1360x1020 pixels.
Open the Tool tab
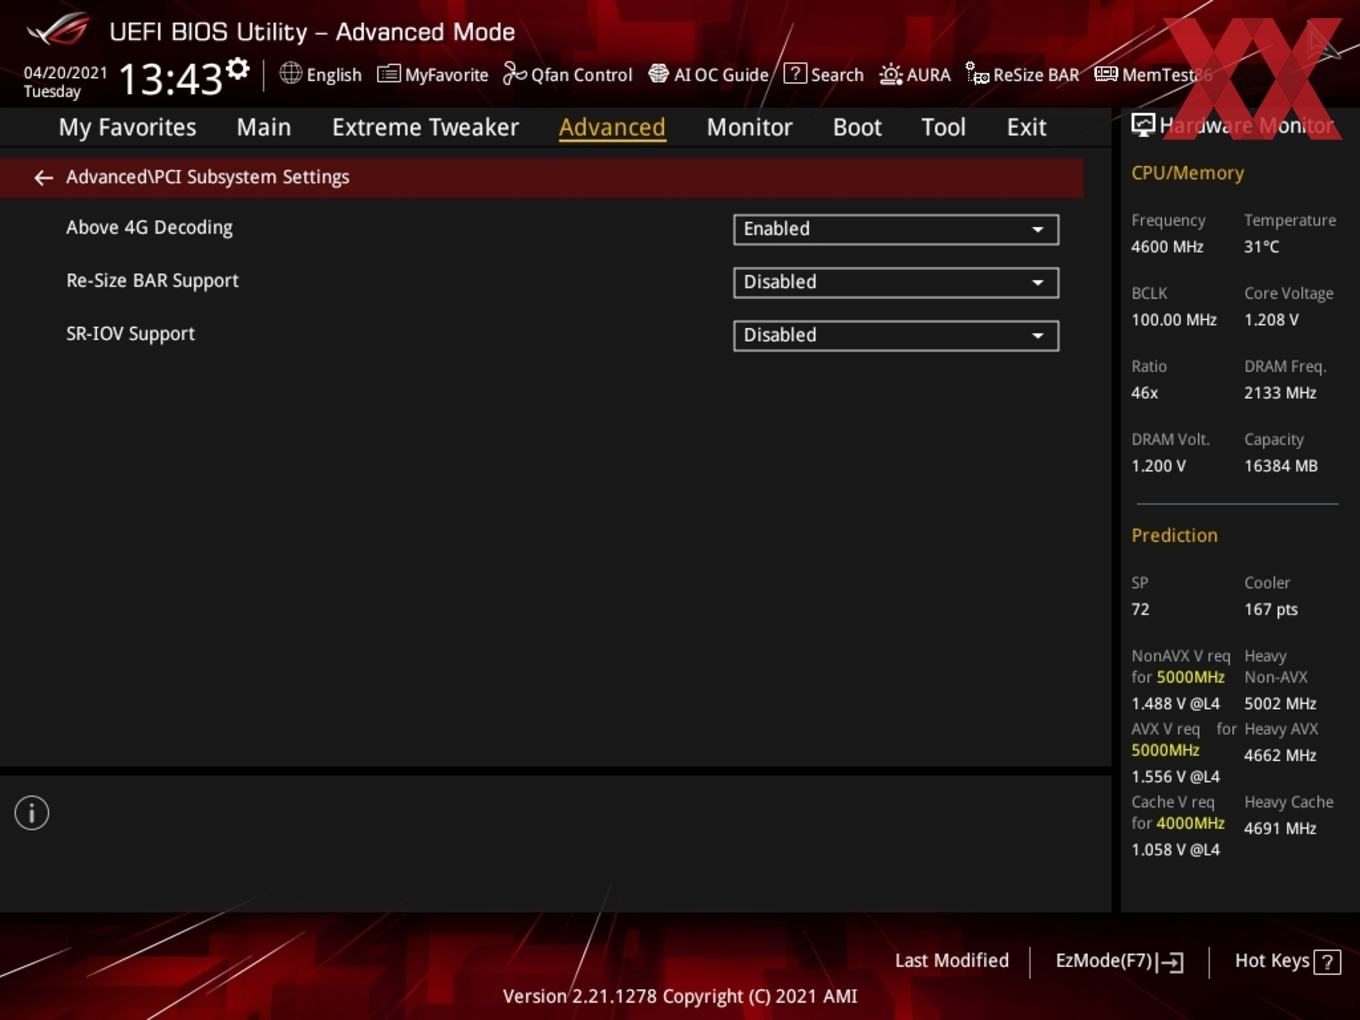(943, 127)
